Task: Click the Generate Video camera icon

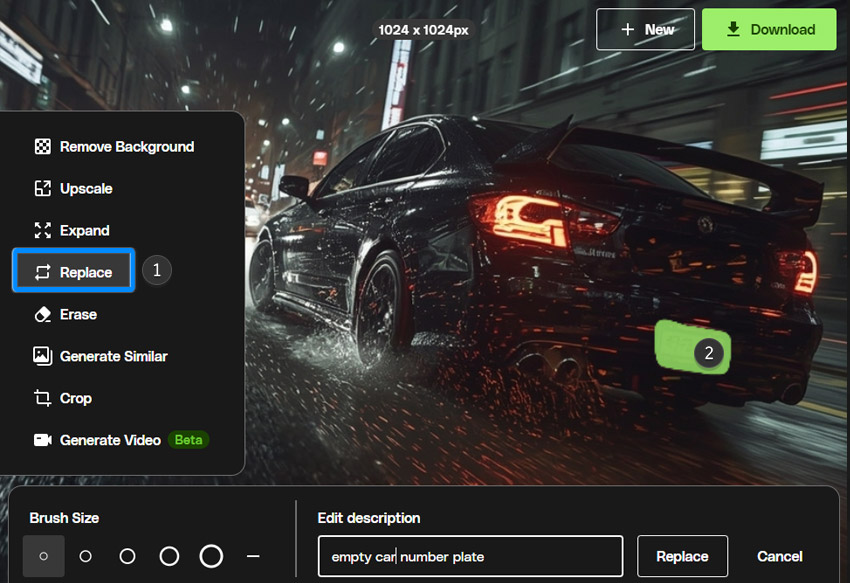Action: (x=43, y=440)
